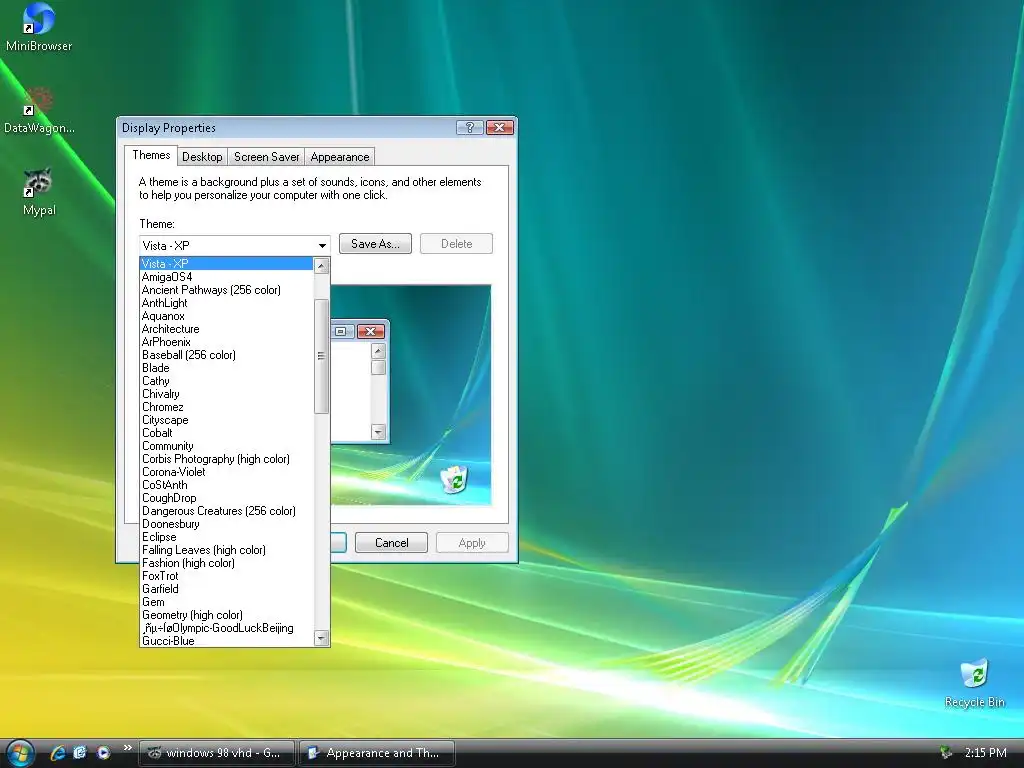
Task: Pick the Doonesbury theme
Action: 227,524
